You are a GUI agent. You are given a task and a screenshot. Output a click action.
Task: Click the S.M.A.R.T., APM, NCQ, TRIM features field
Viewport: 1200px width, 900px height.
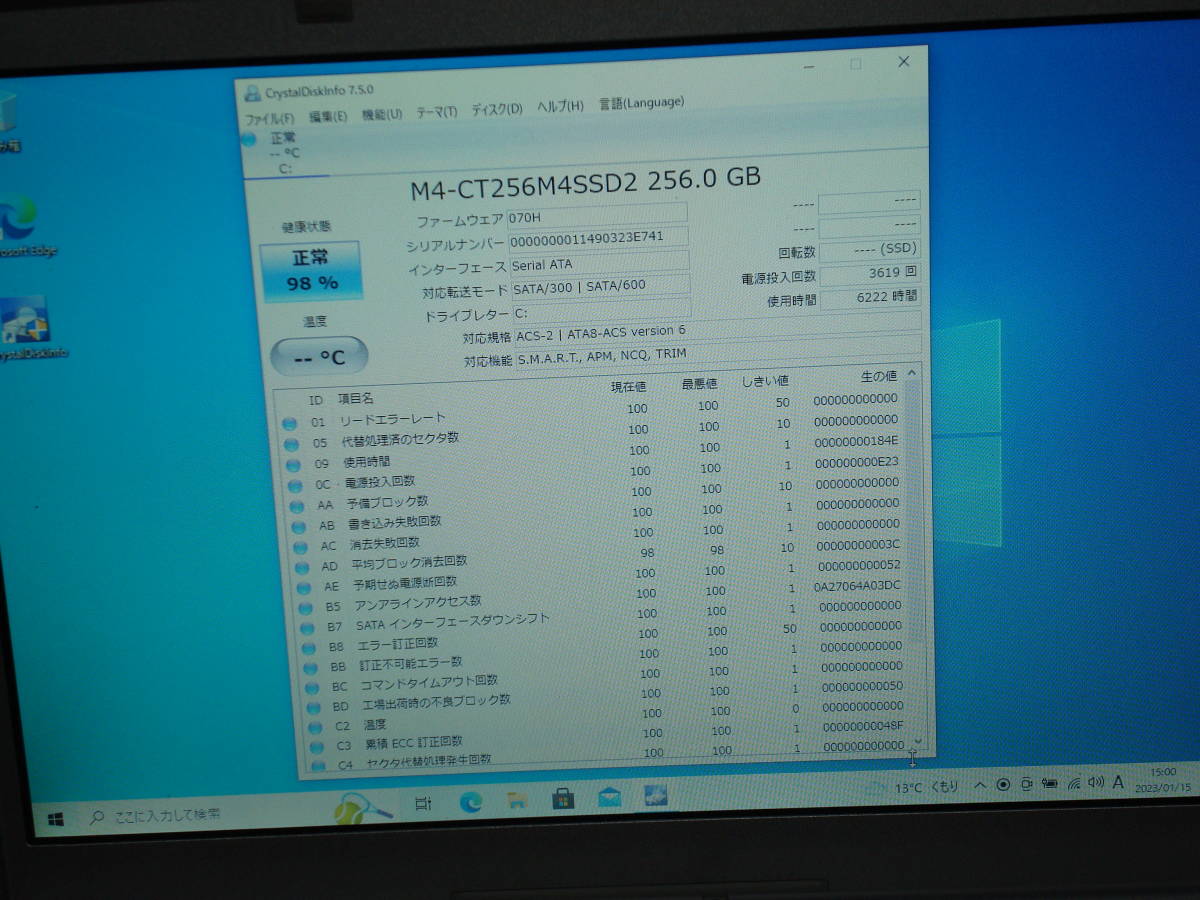(719, 354)
